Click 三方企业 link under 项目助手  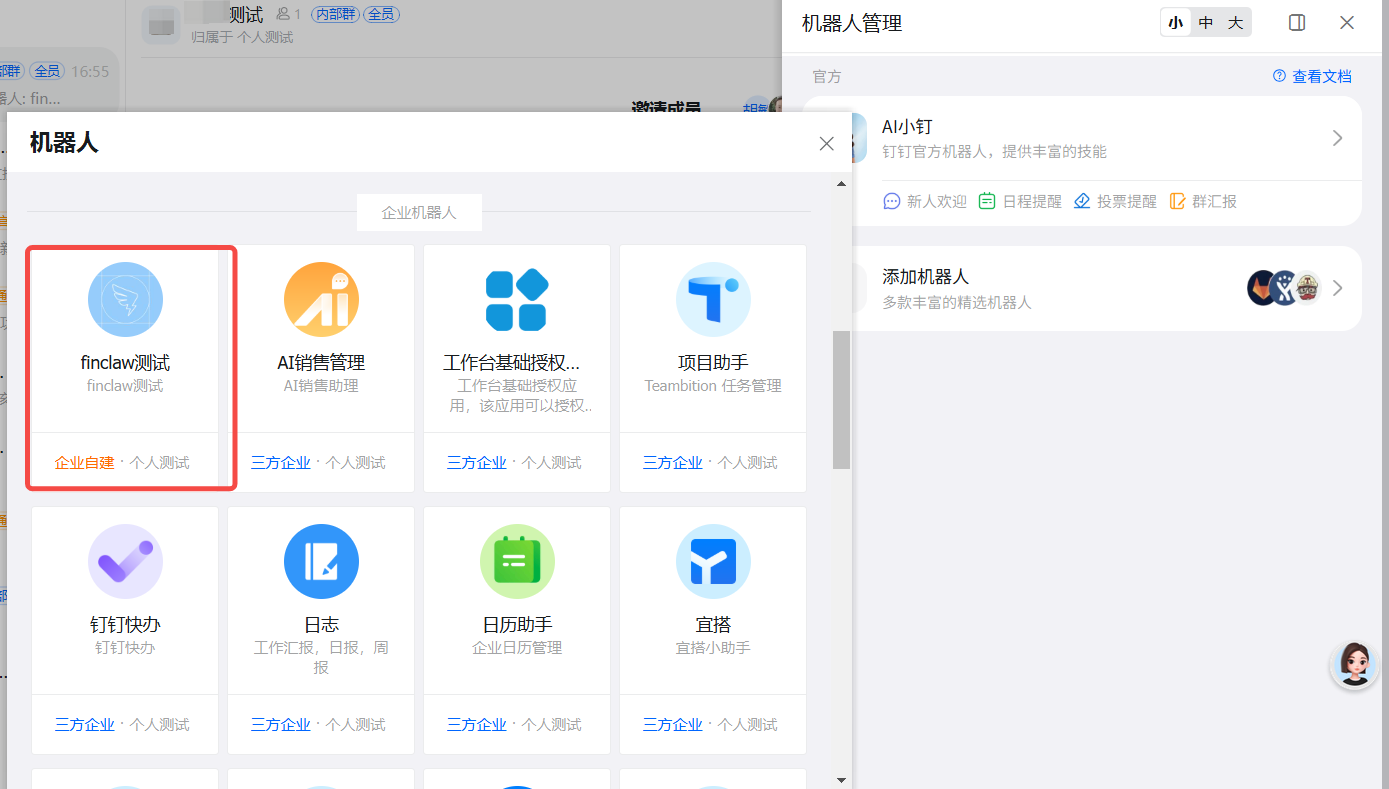coord(673,462)
